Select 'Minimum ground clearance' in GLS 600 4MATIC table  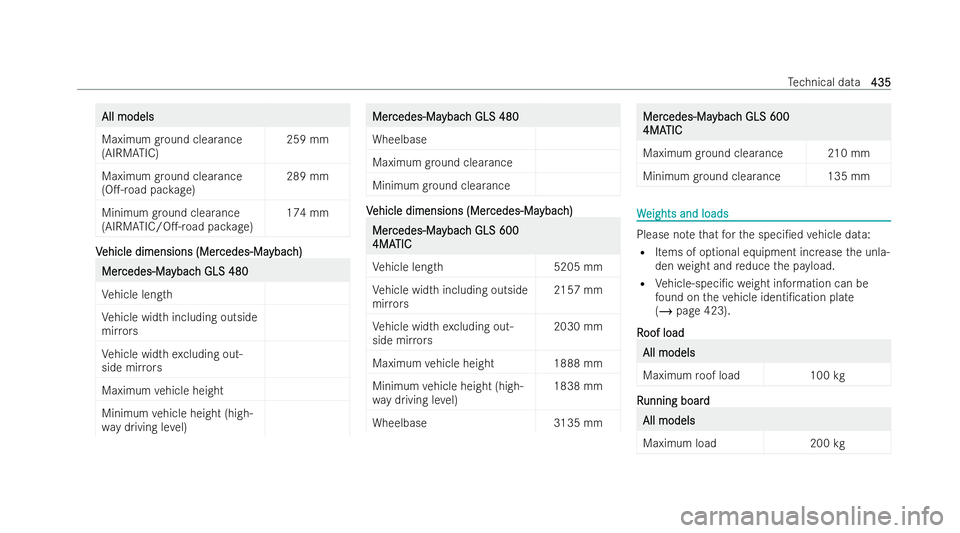[711, 176]
